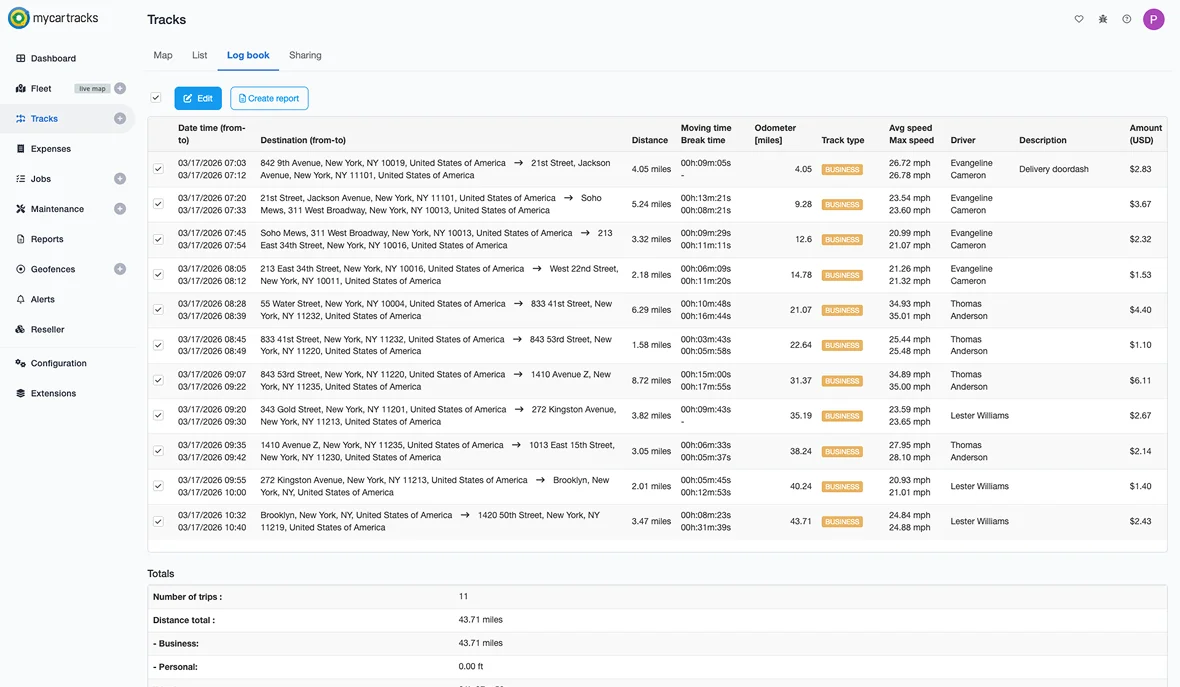Image resolution: width=1180 pixels, height=687 pixels.
Task: Click the Create report button
Action: [x=269, y=97]
